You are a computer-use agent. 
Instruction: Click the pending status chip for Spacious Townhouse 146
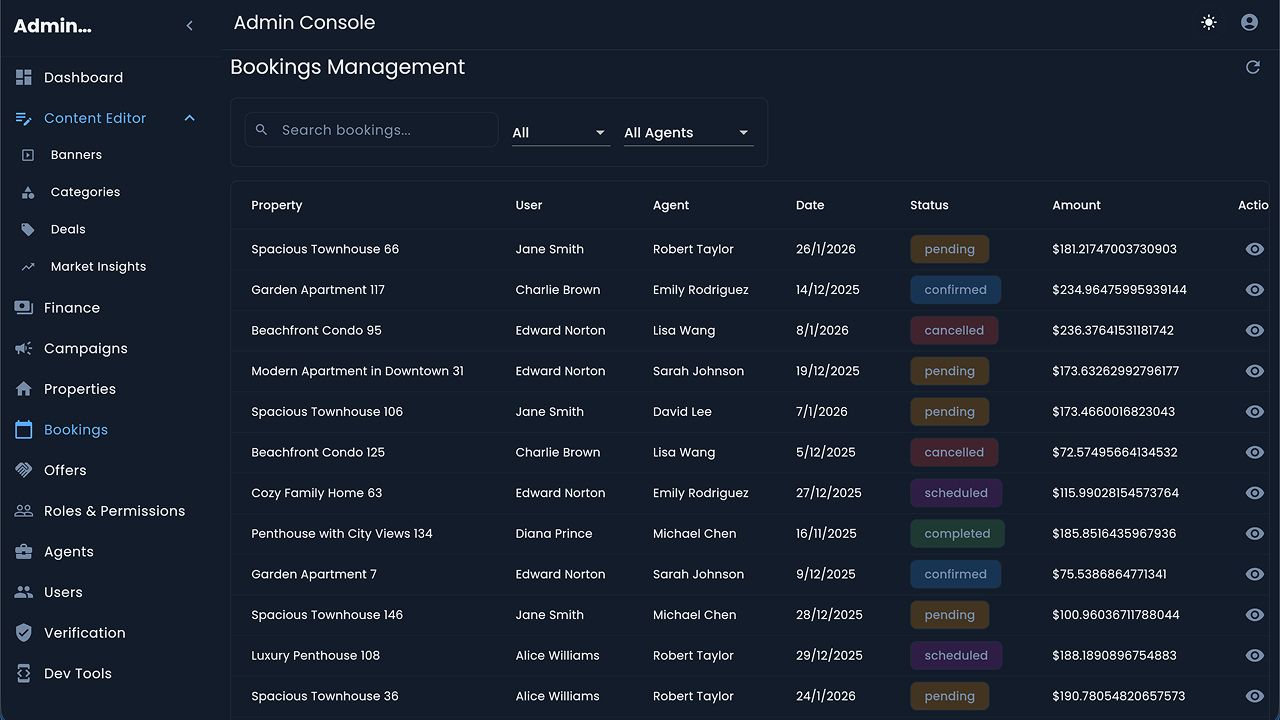[949, 615]
